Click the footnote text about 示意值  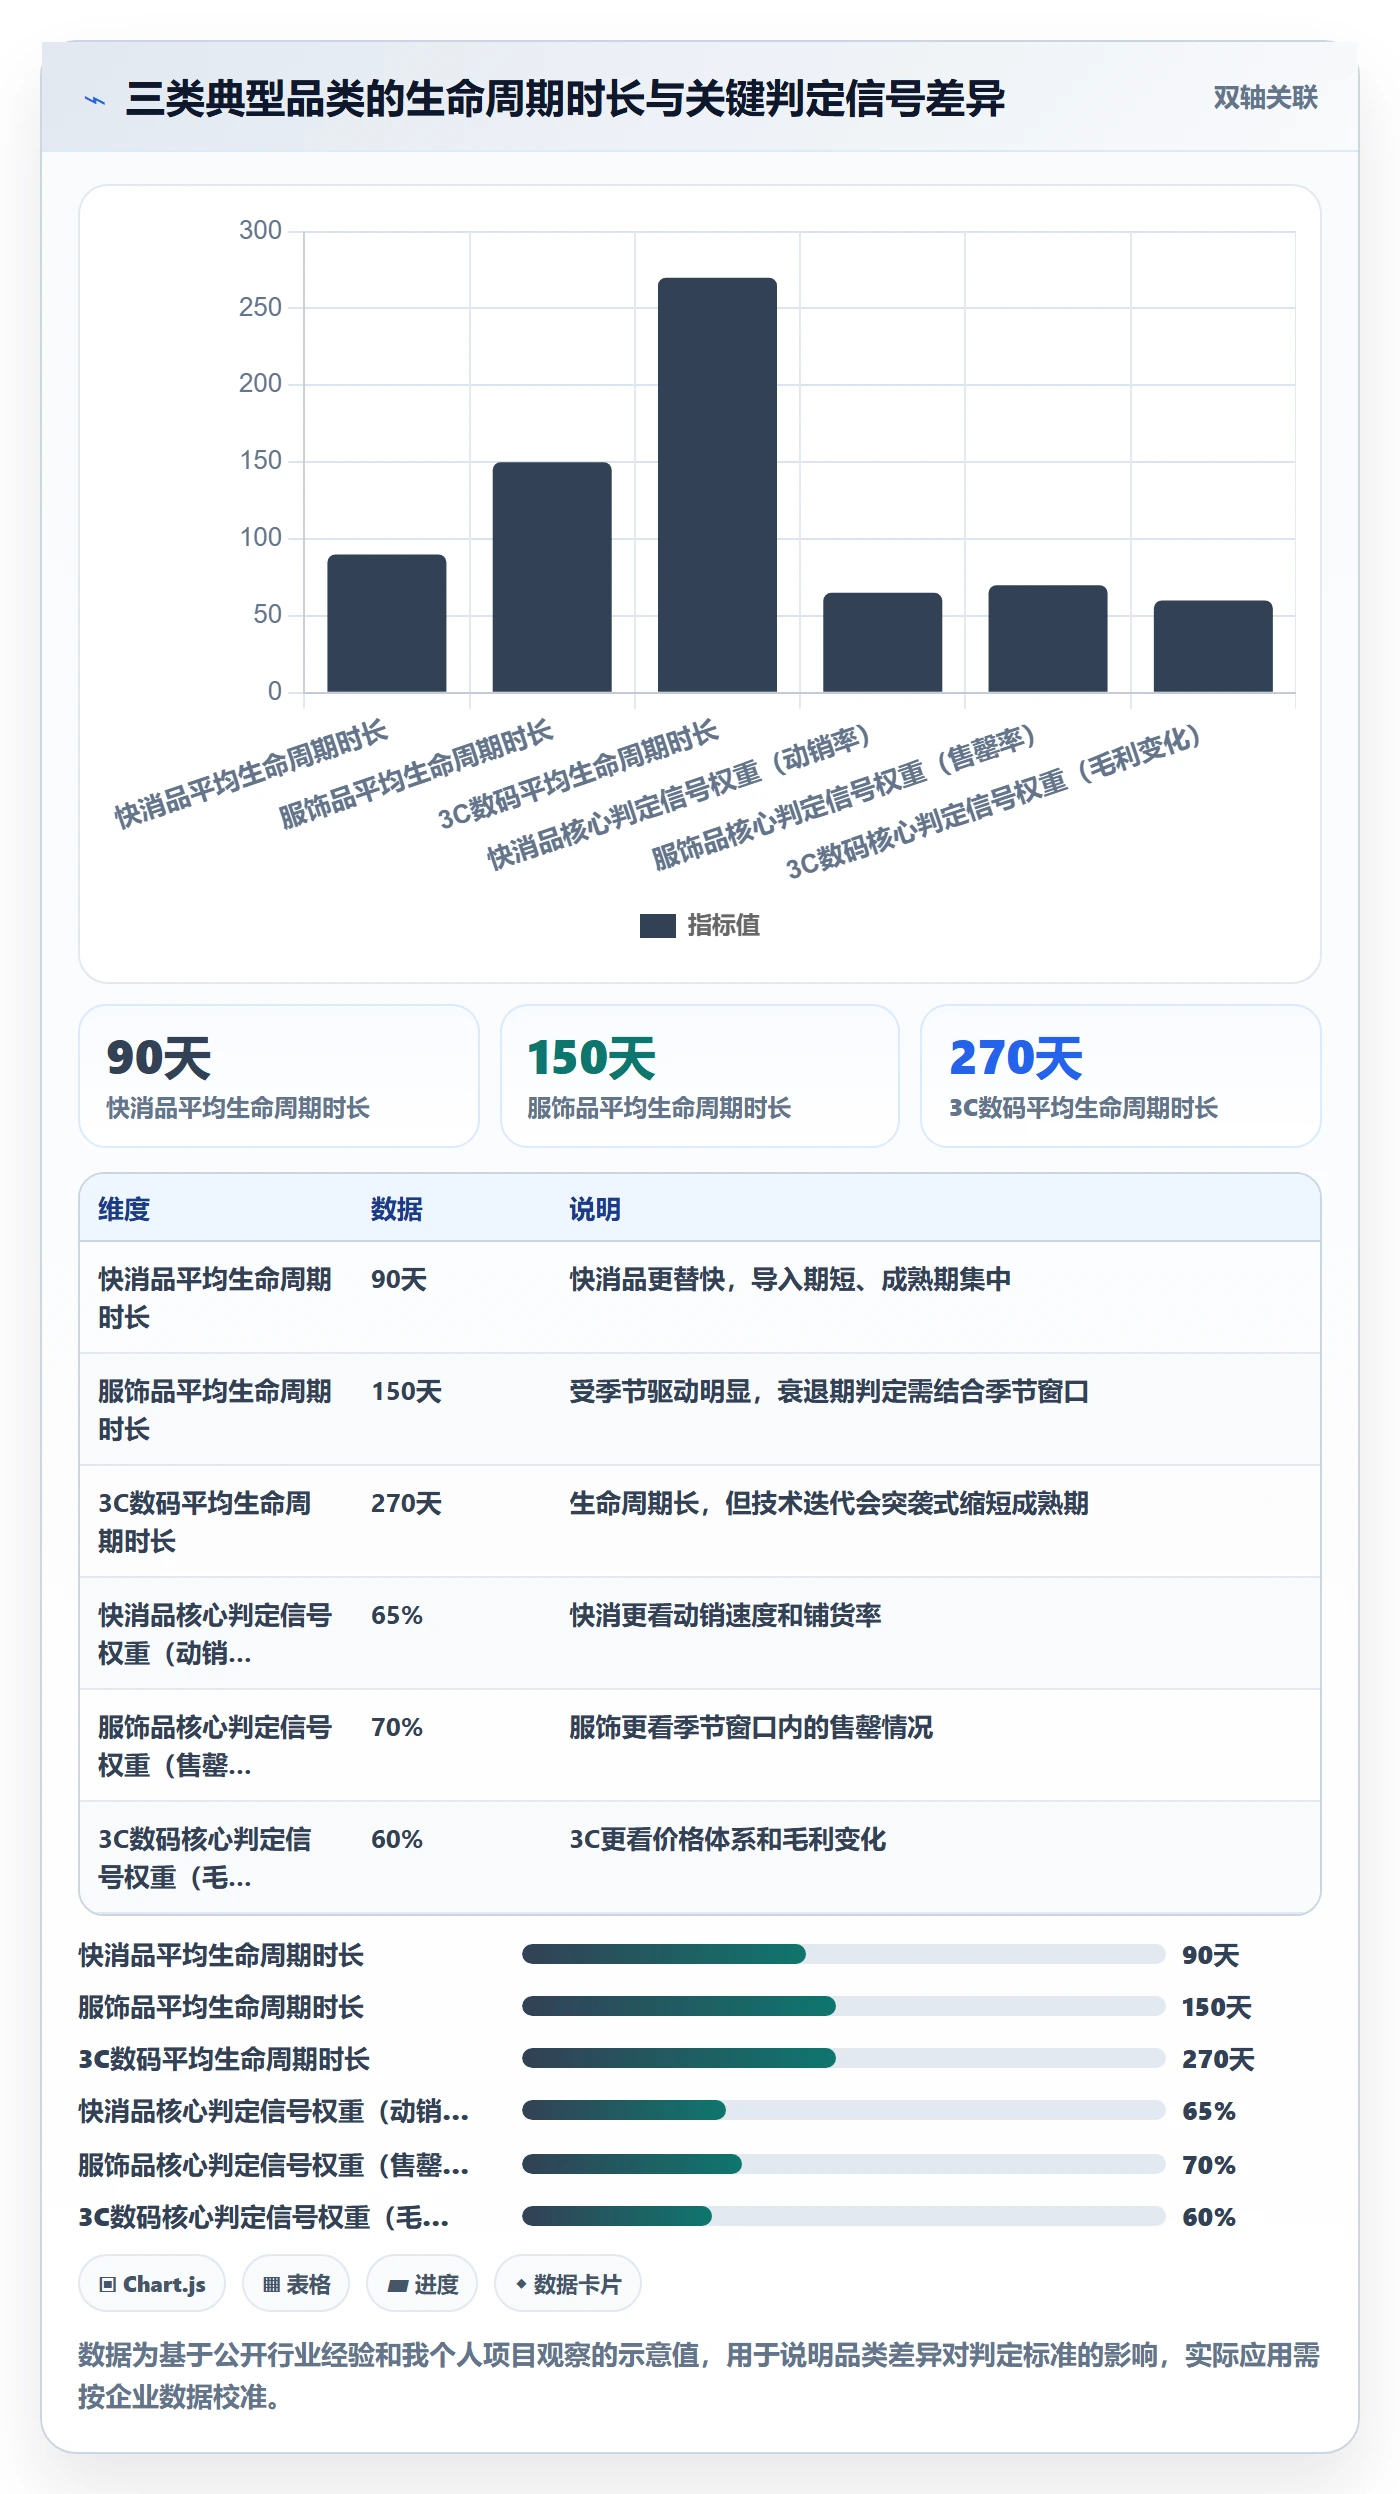tap(699, 2375)
